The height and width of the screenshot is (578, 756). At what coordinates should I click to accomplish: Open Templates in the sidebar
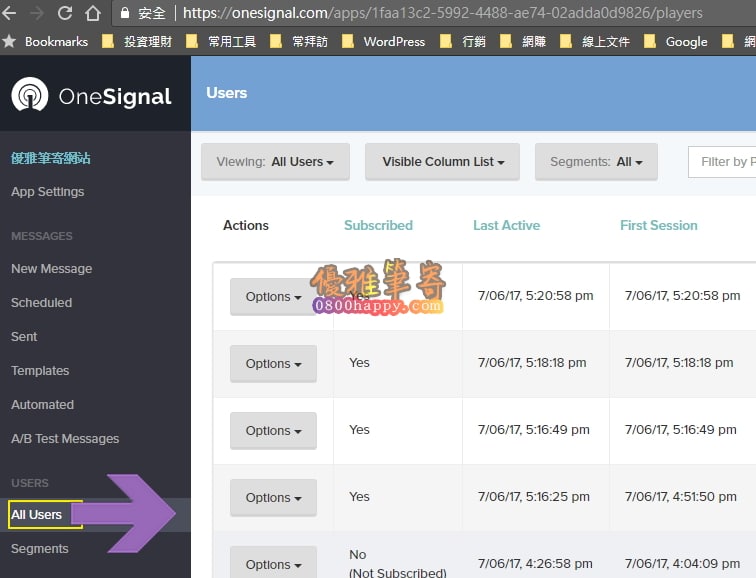[x=40, y=371]
